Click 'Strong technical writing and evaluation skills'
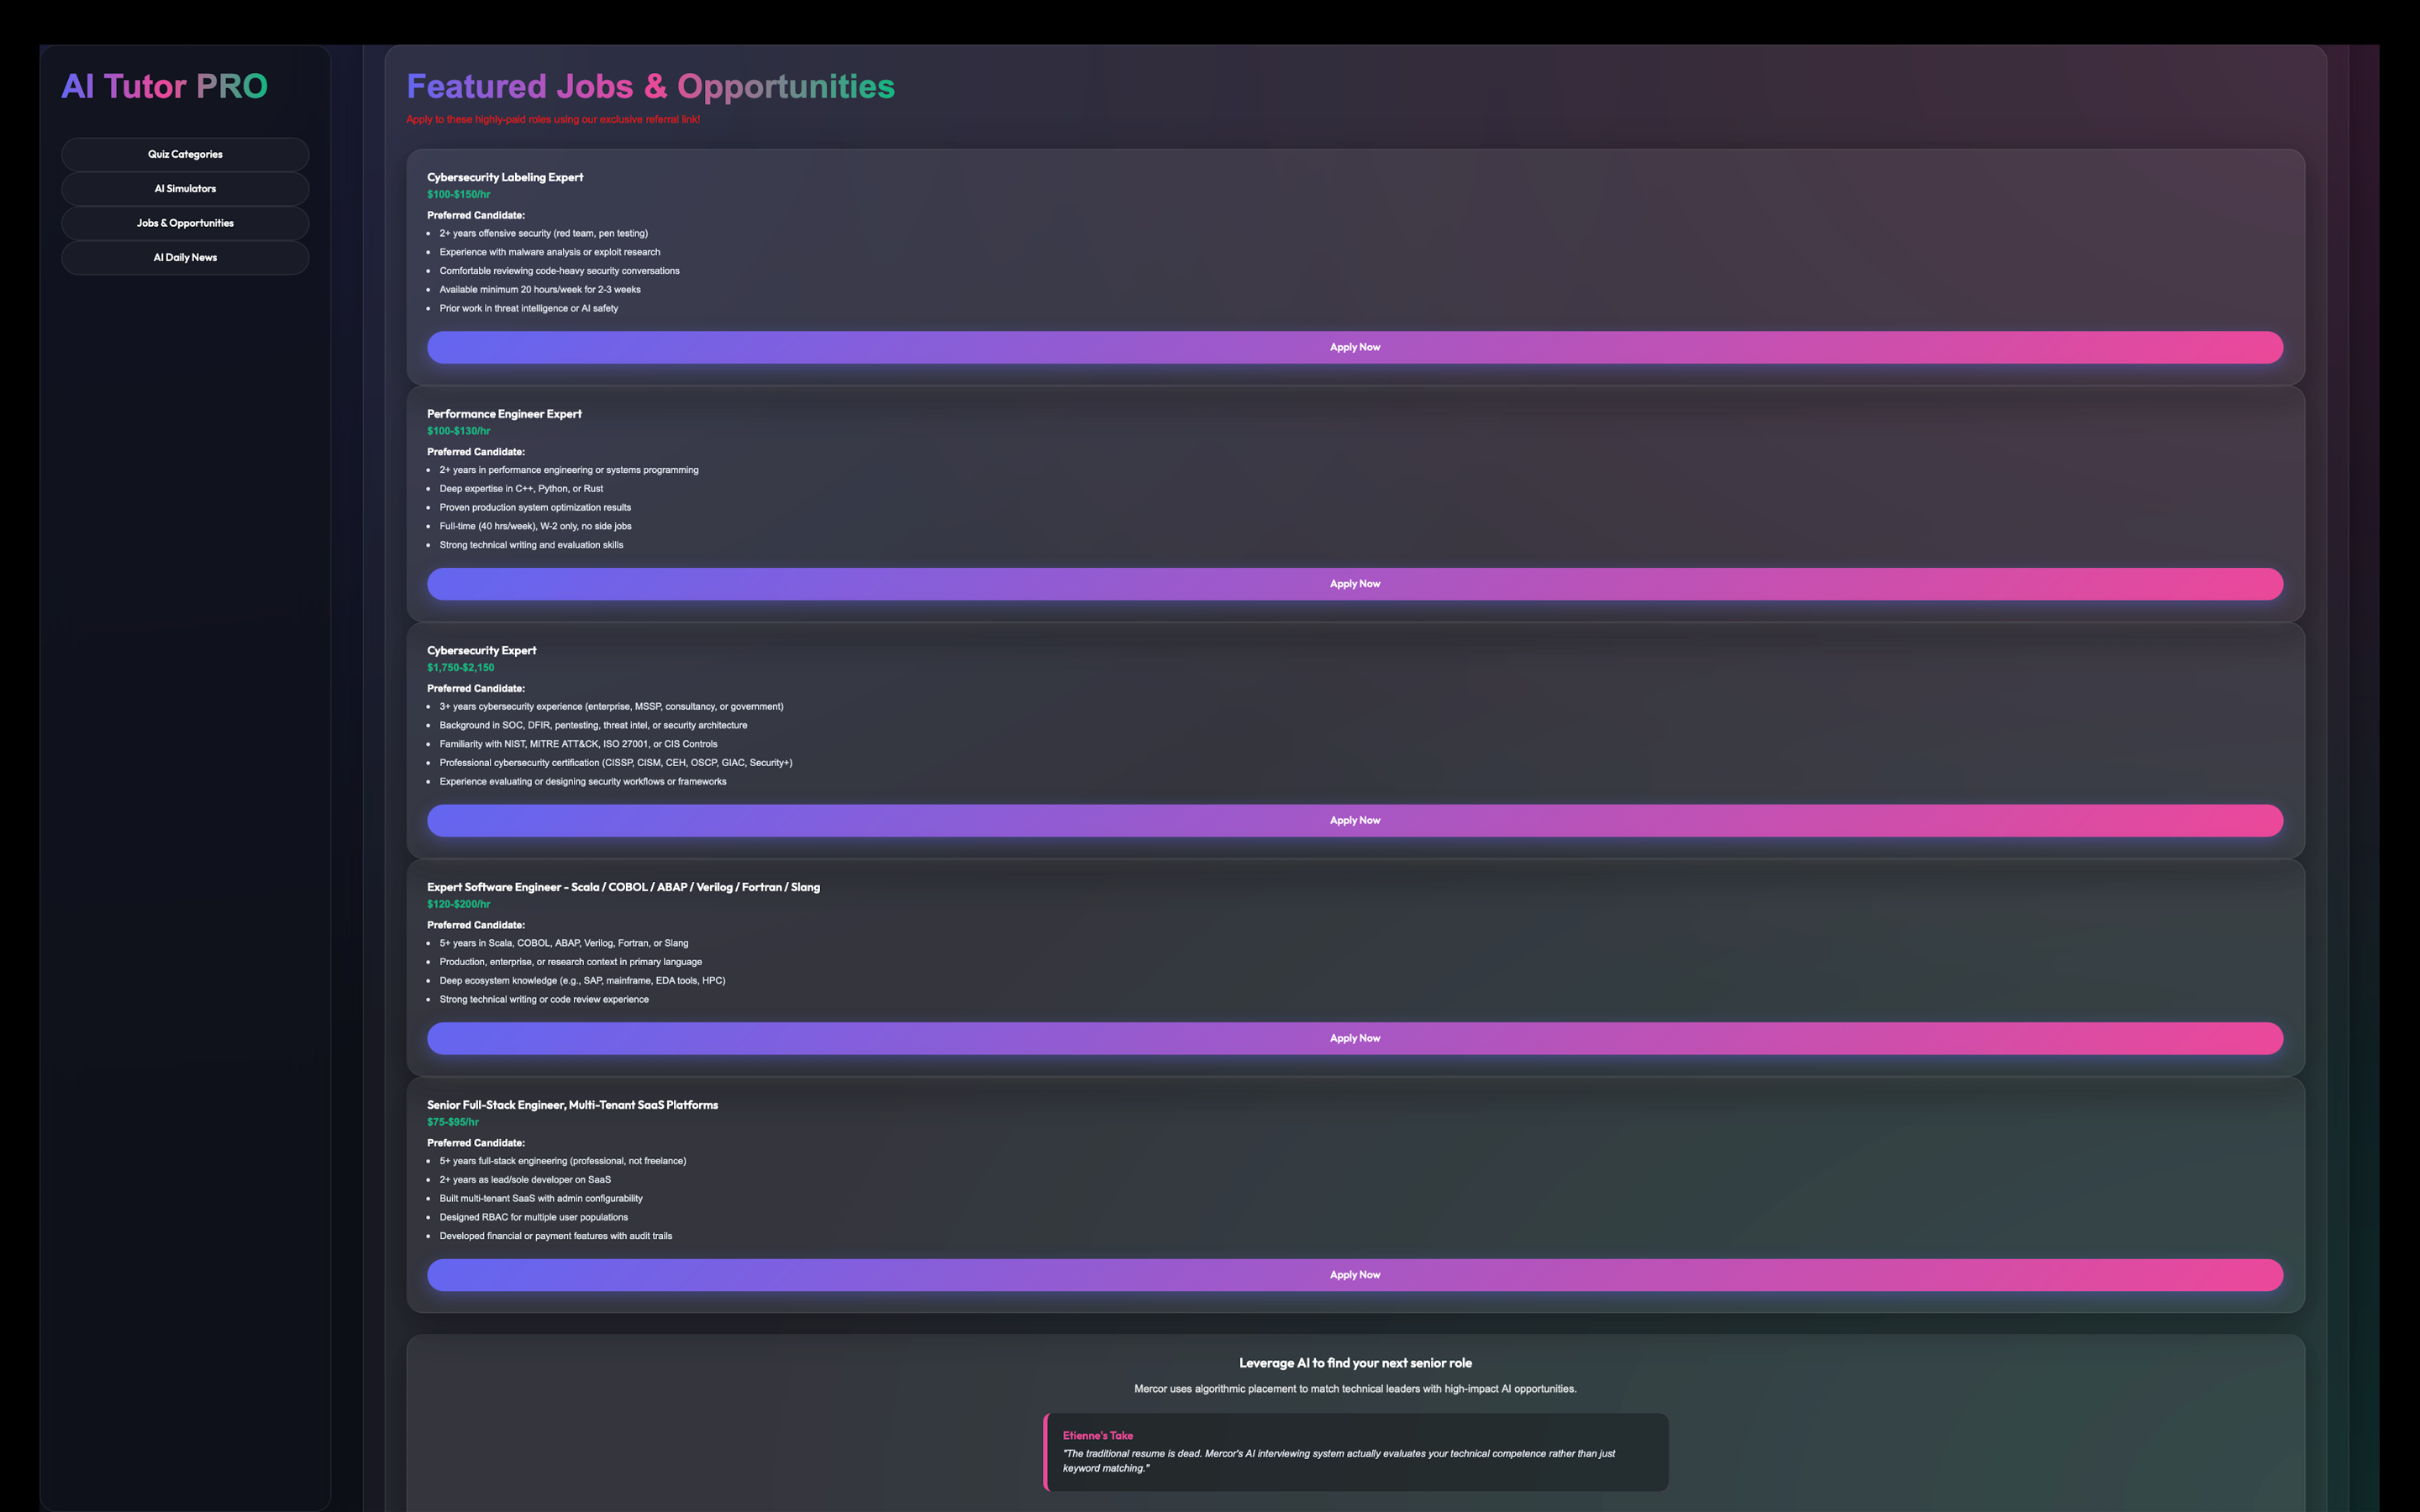The image size is (2420, 1512). [x=531, y=545]
